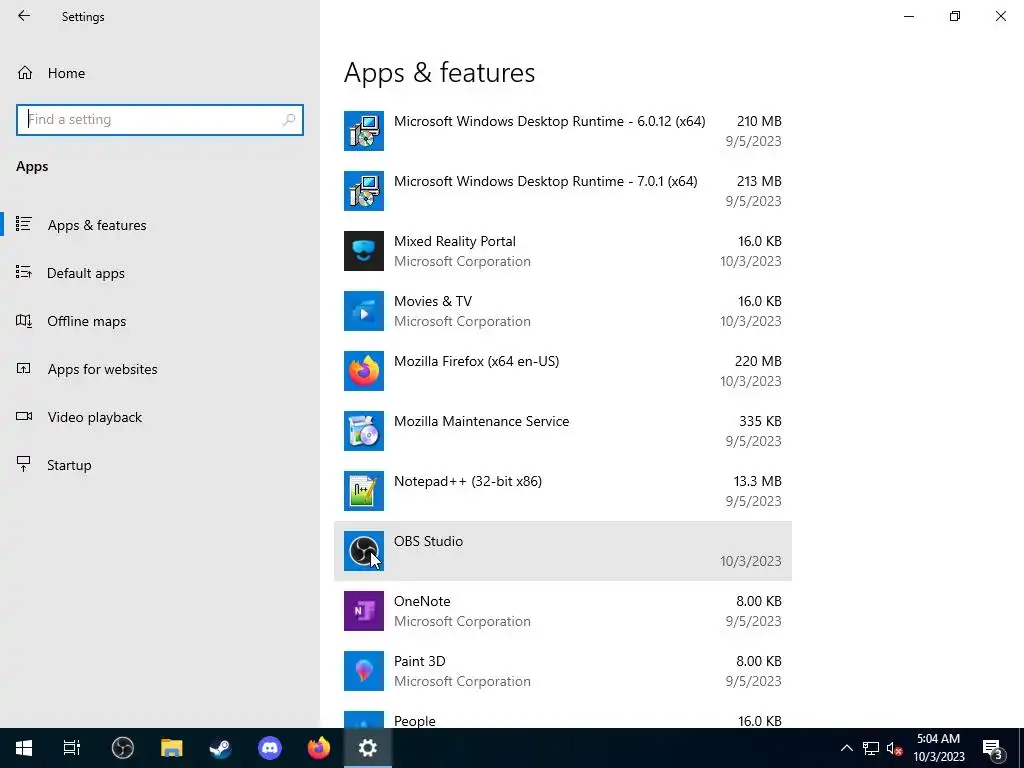Click the 335 KB Maintenance Service size

760,421
